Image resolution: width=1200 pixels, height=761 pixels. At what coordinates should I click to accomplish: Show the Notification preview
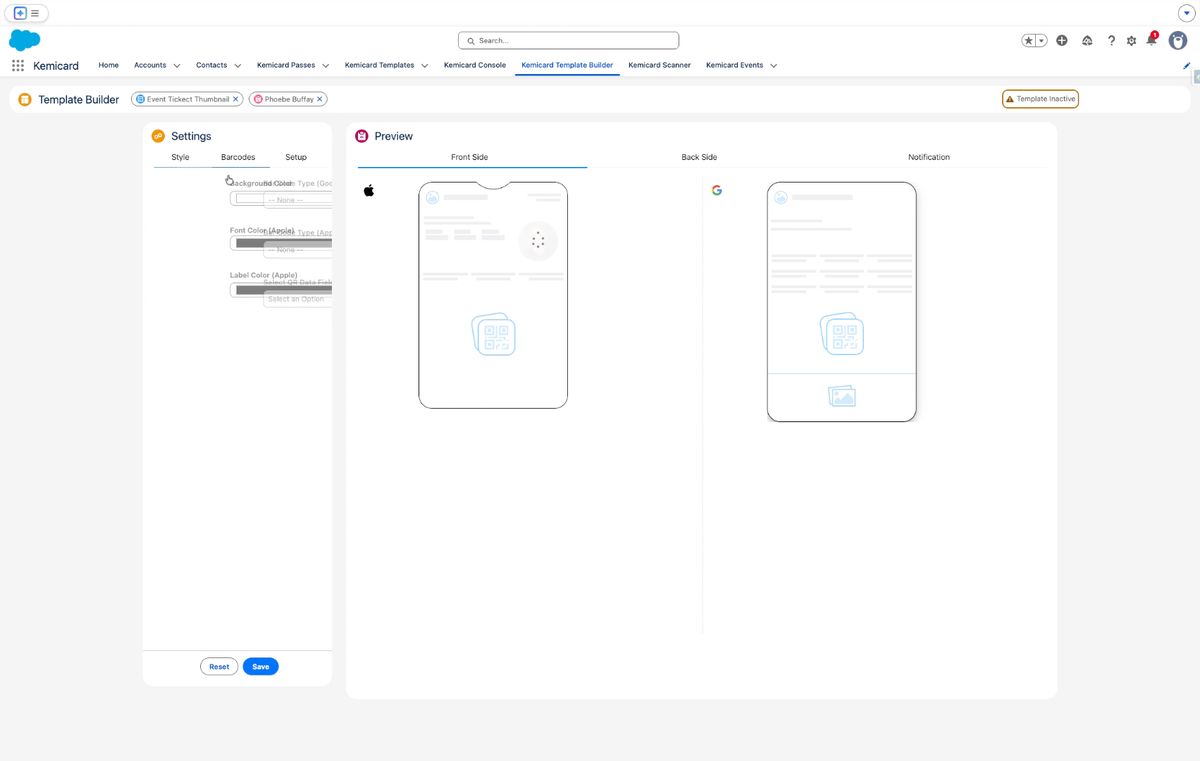coord(929,157)
